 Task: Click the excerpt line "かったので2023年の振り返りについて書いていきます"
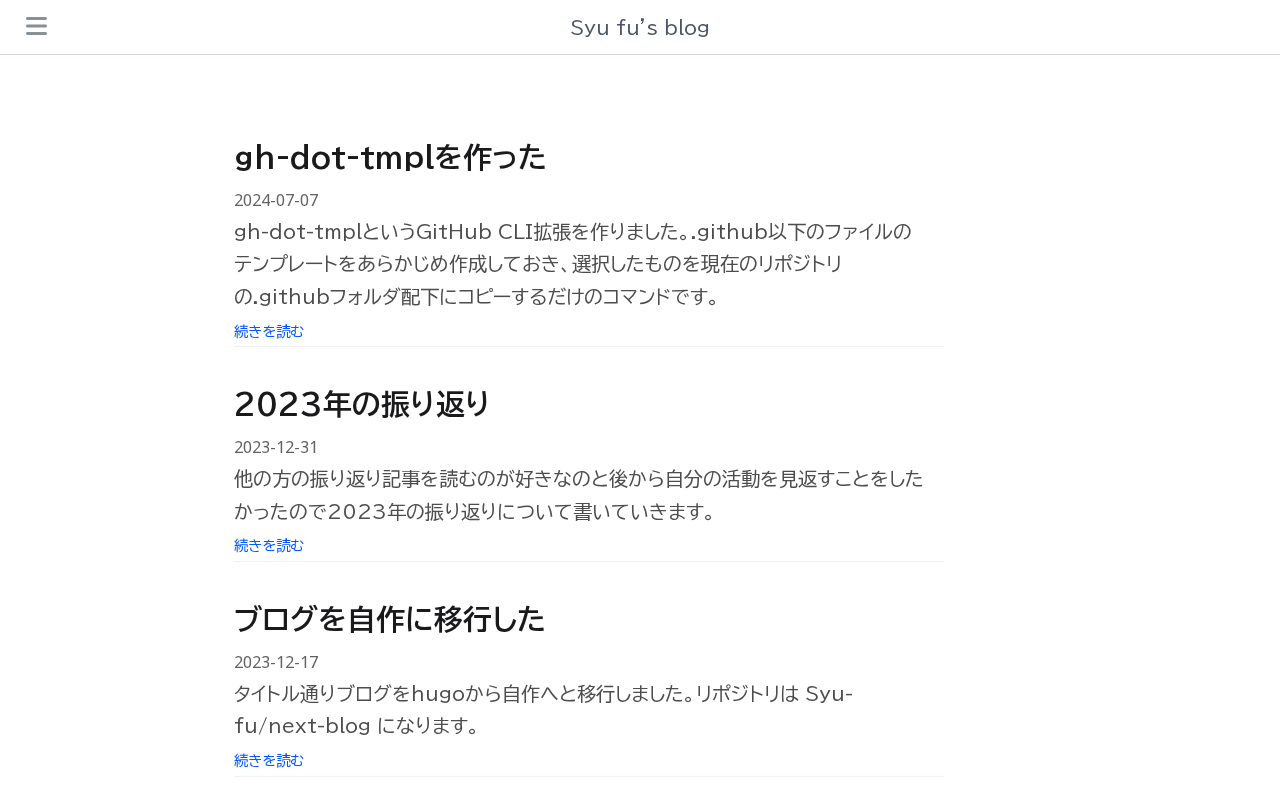[x=476, y=511]
